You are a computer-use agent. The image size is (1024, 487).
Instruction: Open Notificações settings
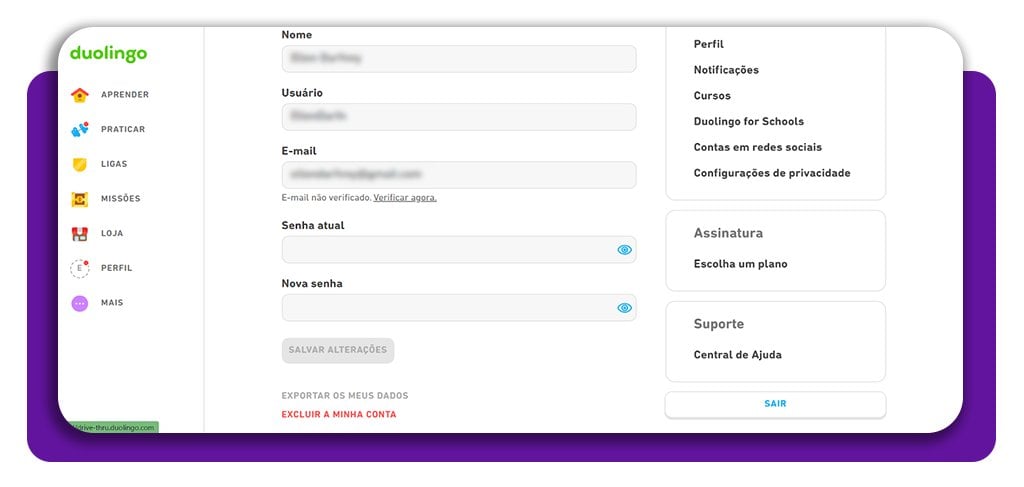pos(726,70)
